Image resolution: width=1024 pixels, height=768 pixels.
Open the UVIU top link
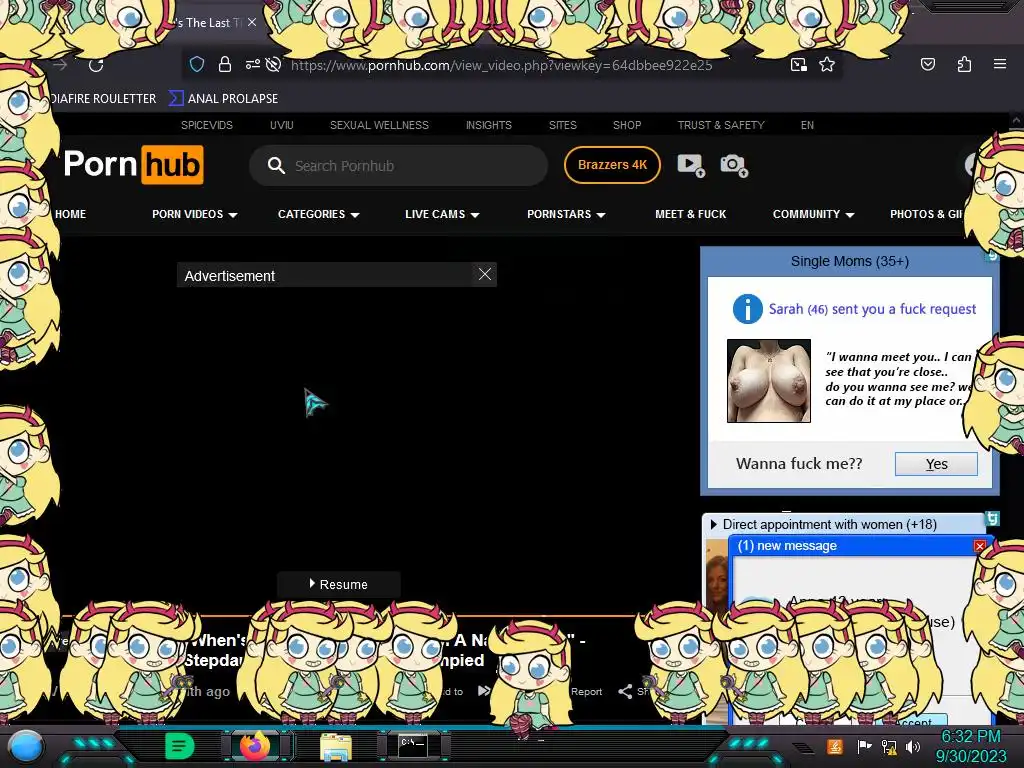click(281, 125)
